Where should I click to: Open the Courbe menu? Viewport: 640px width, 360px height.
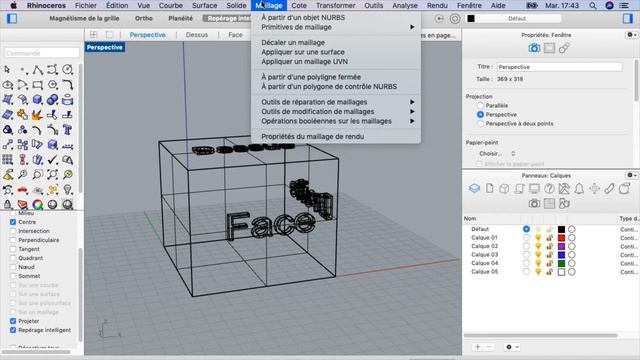171,6
